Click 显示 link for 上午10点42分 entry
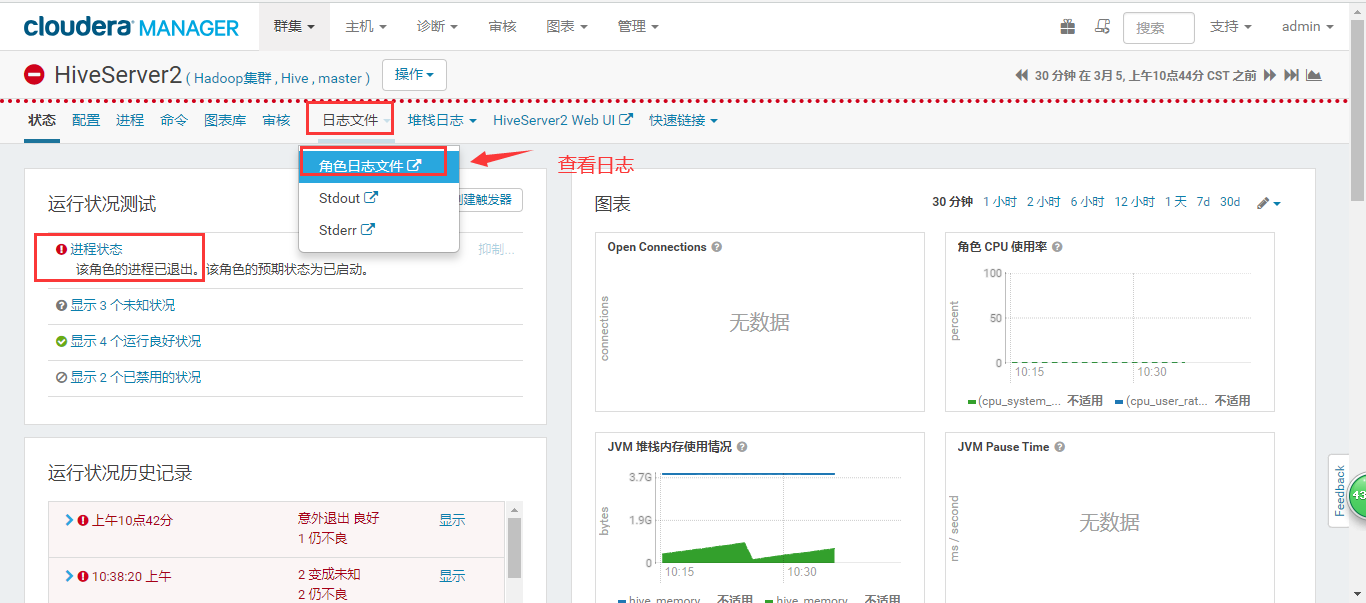1366x603 pixels. coord(452,520)
